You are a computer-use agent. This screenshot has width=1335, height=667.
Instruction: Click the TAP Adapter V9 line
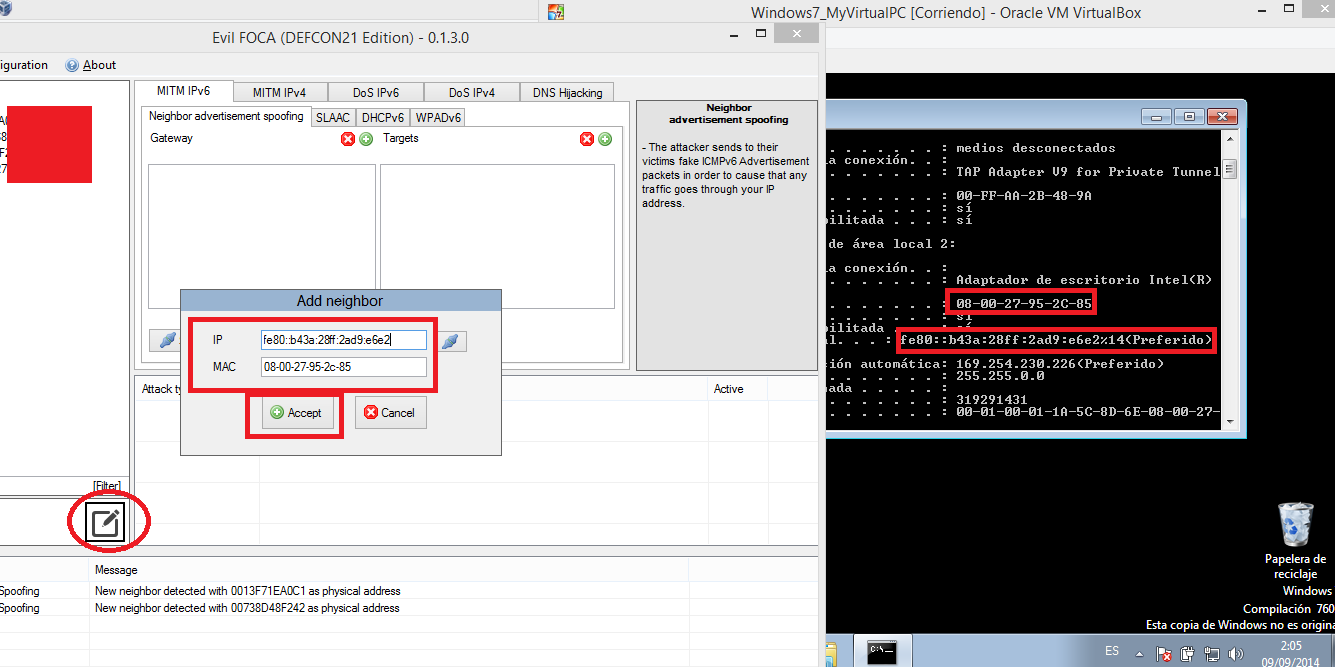1088,172
